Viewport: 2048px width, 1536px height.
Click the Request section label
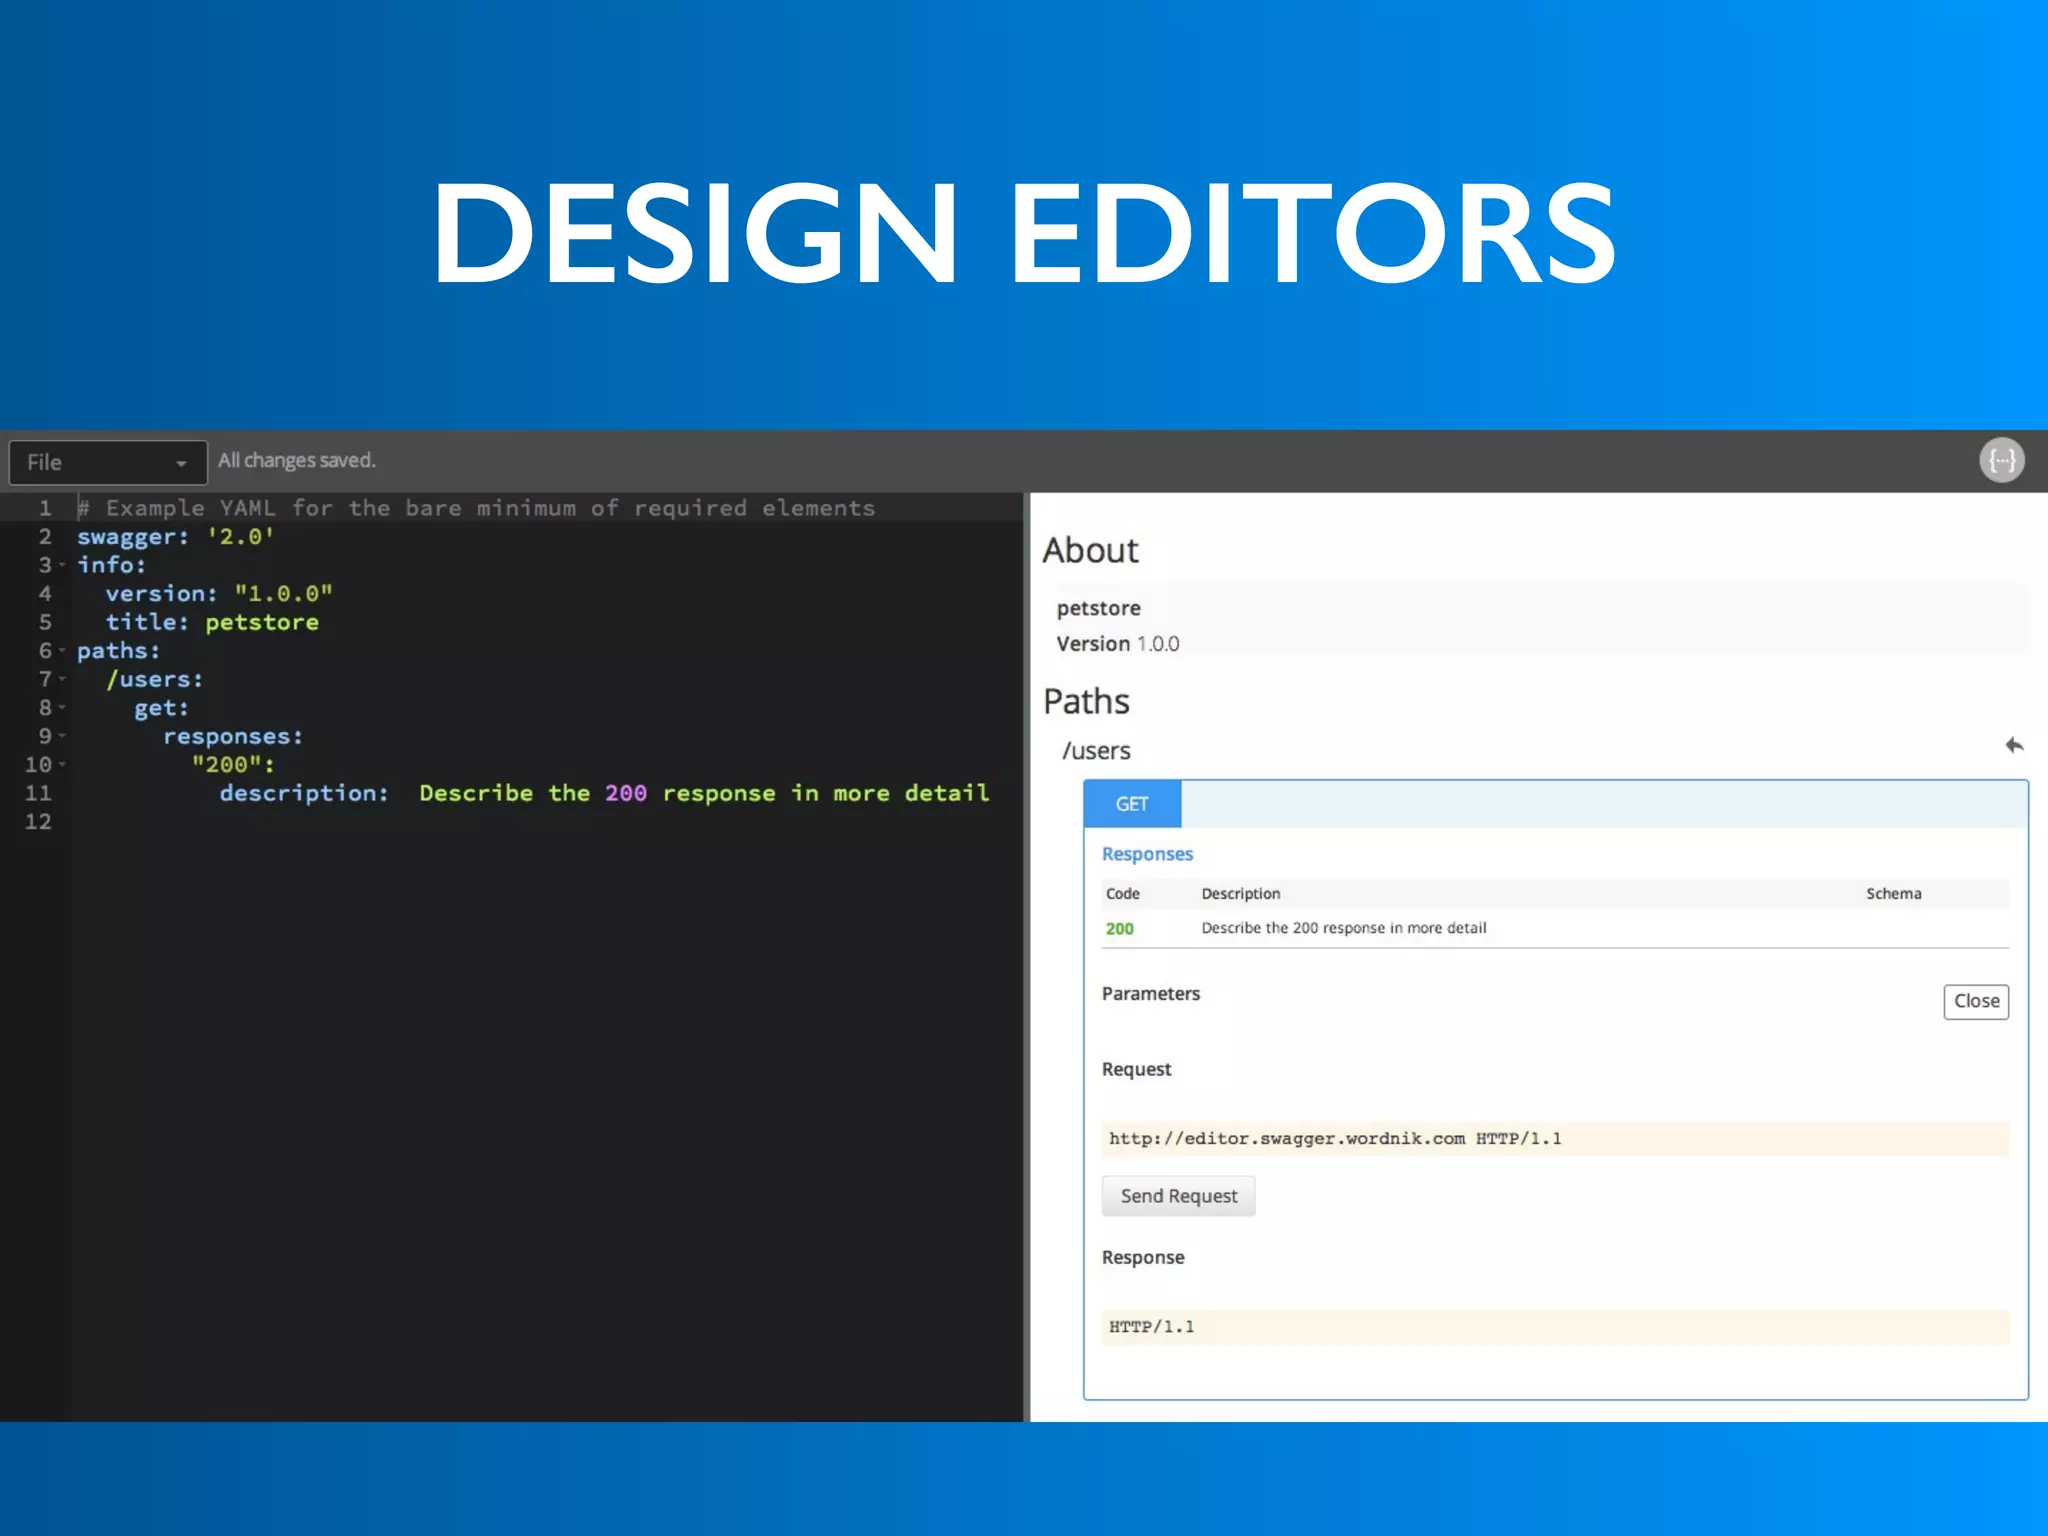click(x=1136, y=1069)
